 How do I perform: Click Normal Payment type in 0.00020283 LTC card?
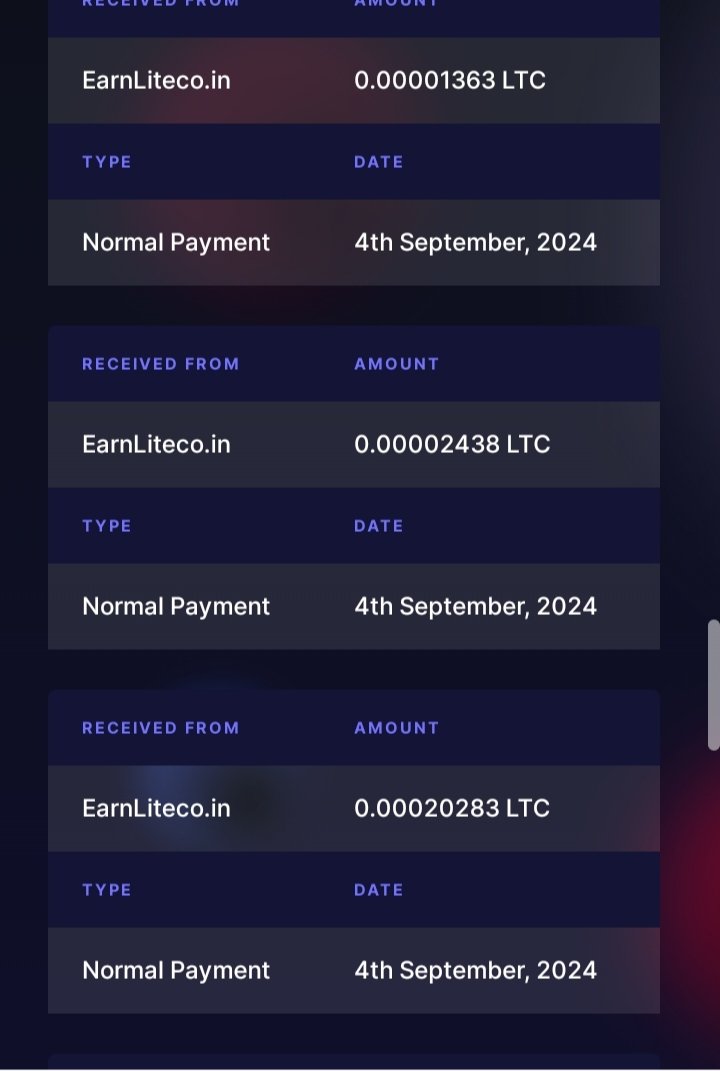[176, 971]
